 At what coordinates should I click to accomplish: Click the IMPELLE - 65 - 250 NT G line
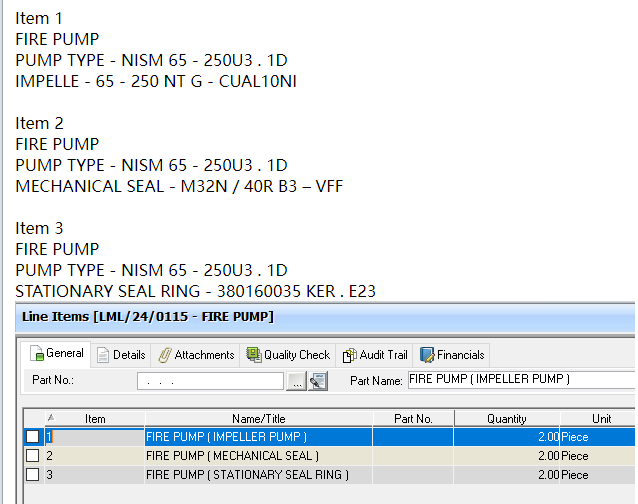click(156, 81)
